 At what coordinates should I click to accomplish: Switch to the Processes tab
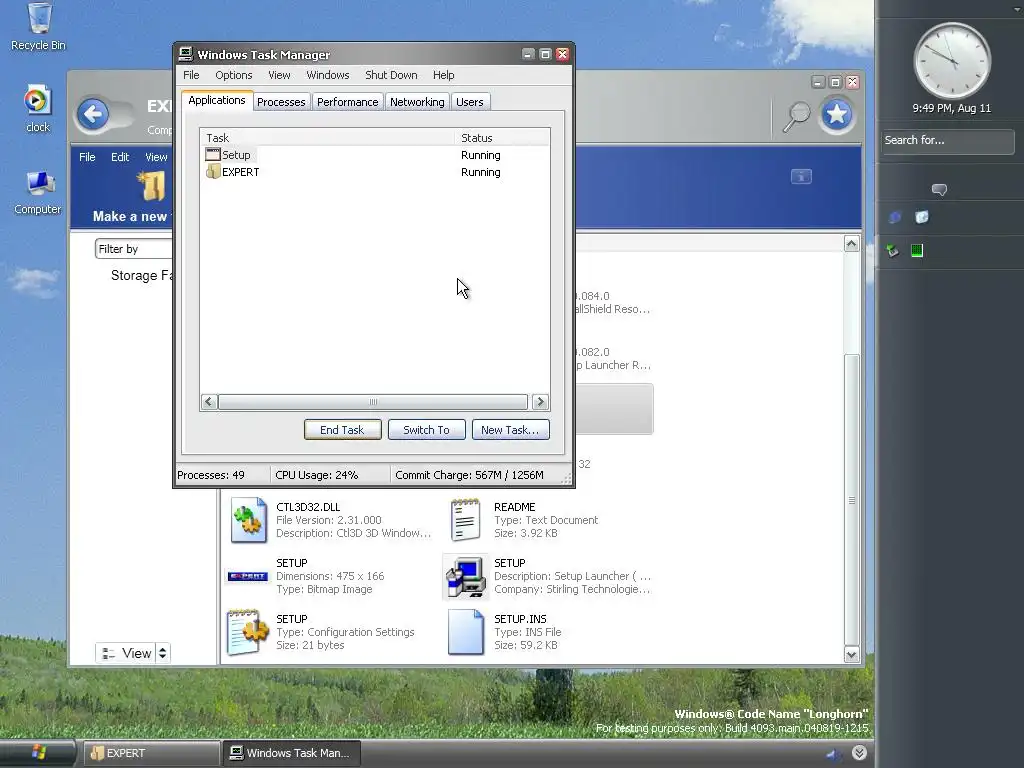pos(281,102)
